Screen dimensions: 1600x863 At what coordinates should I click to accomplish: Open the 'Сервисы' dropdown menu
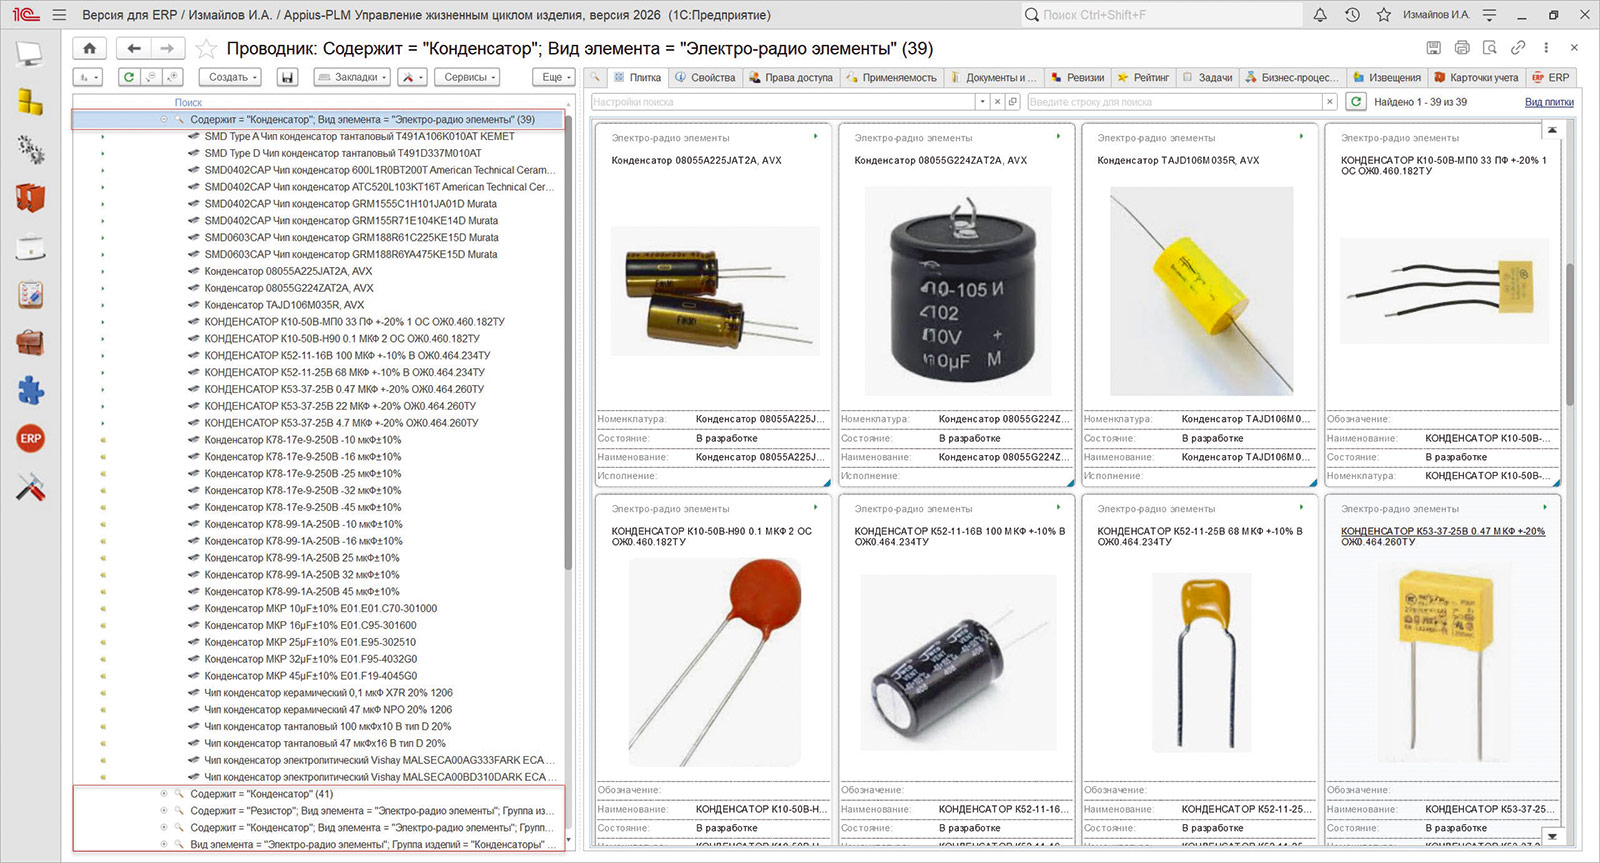click(470, 77)
